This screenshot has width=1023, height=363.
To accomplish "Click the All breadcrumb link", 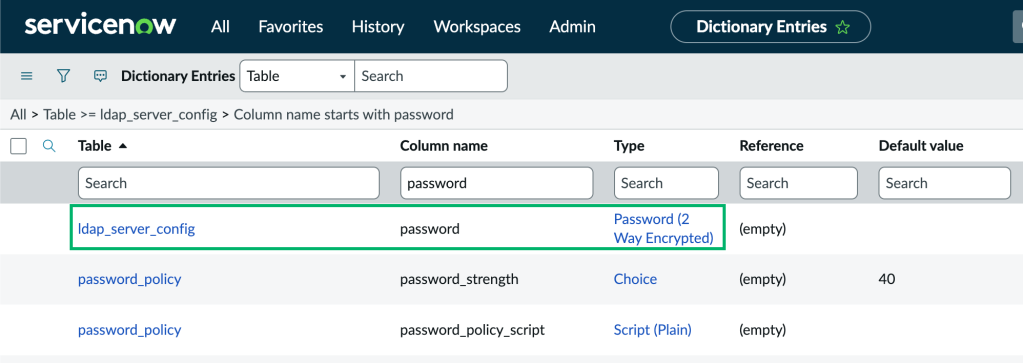I will coord(18,115).
